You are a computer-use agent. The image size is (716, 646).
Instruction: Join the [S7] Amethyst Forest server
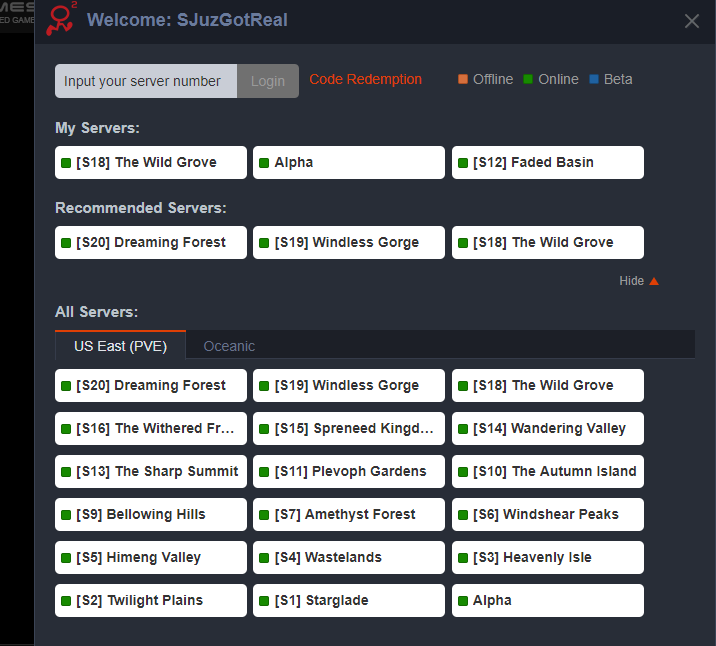click(x=348, y=514)
